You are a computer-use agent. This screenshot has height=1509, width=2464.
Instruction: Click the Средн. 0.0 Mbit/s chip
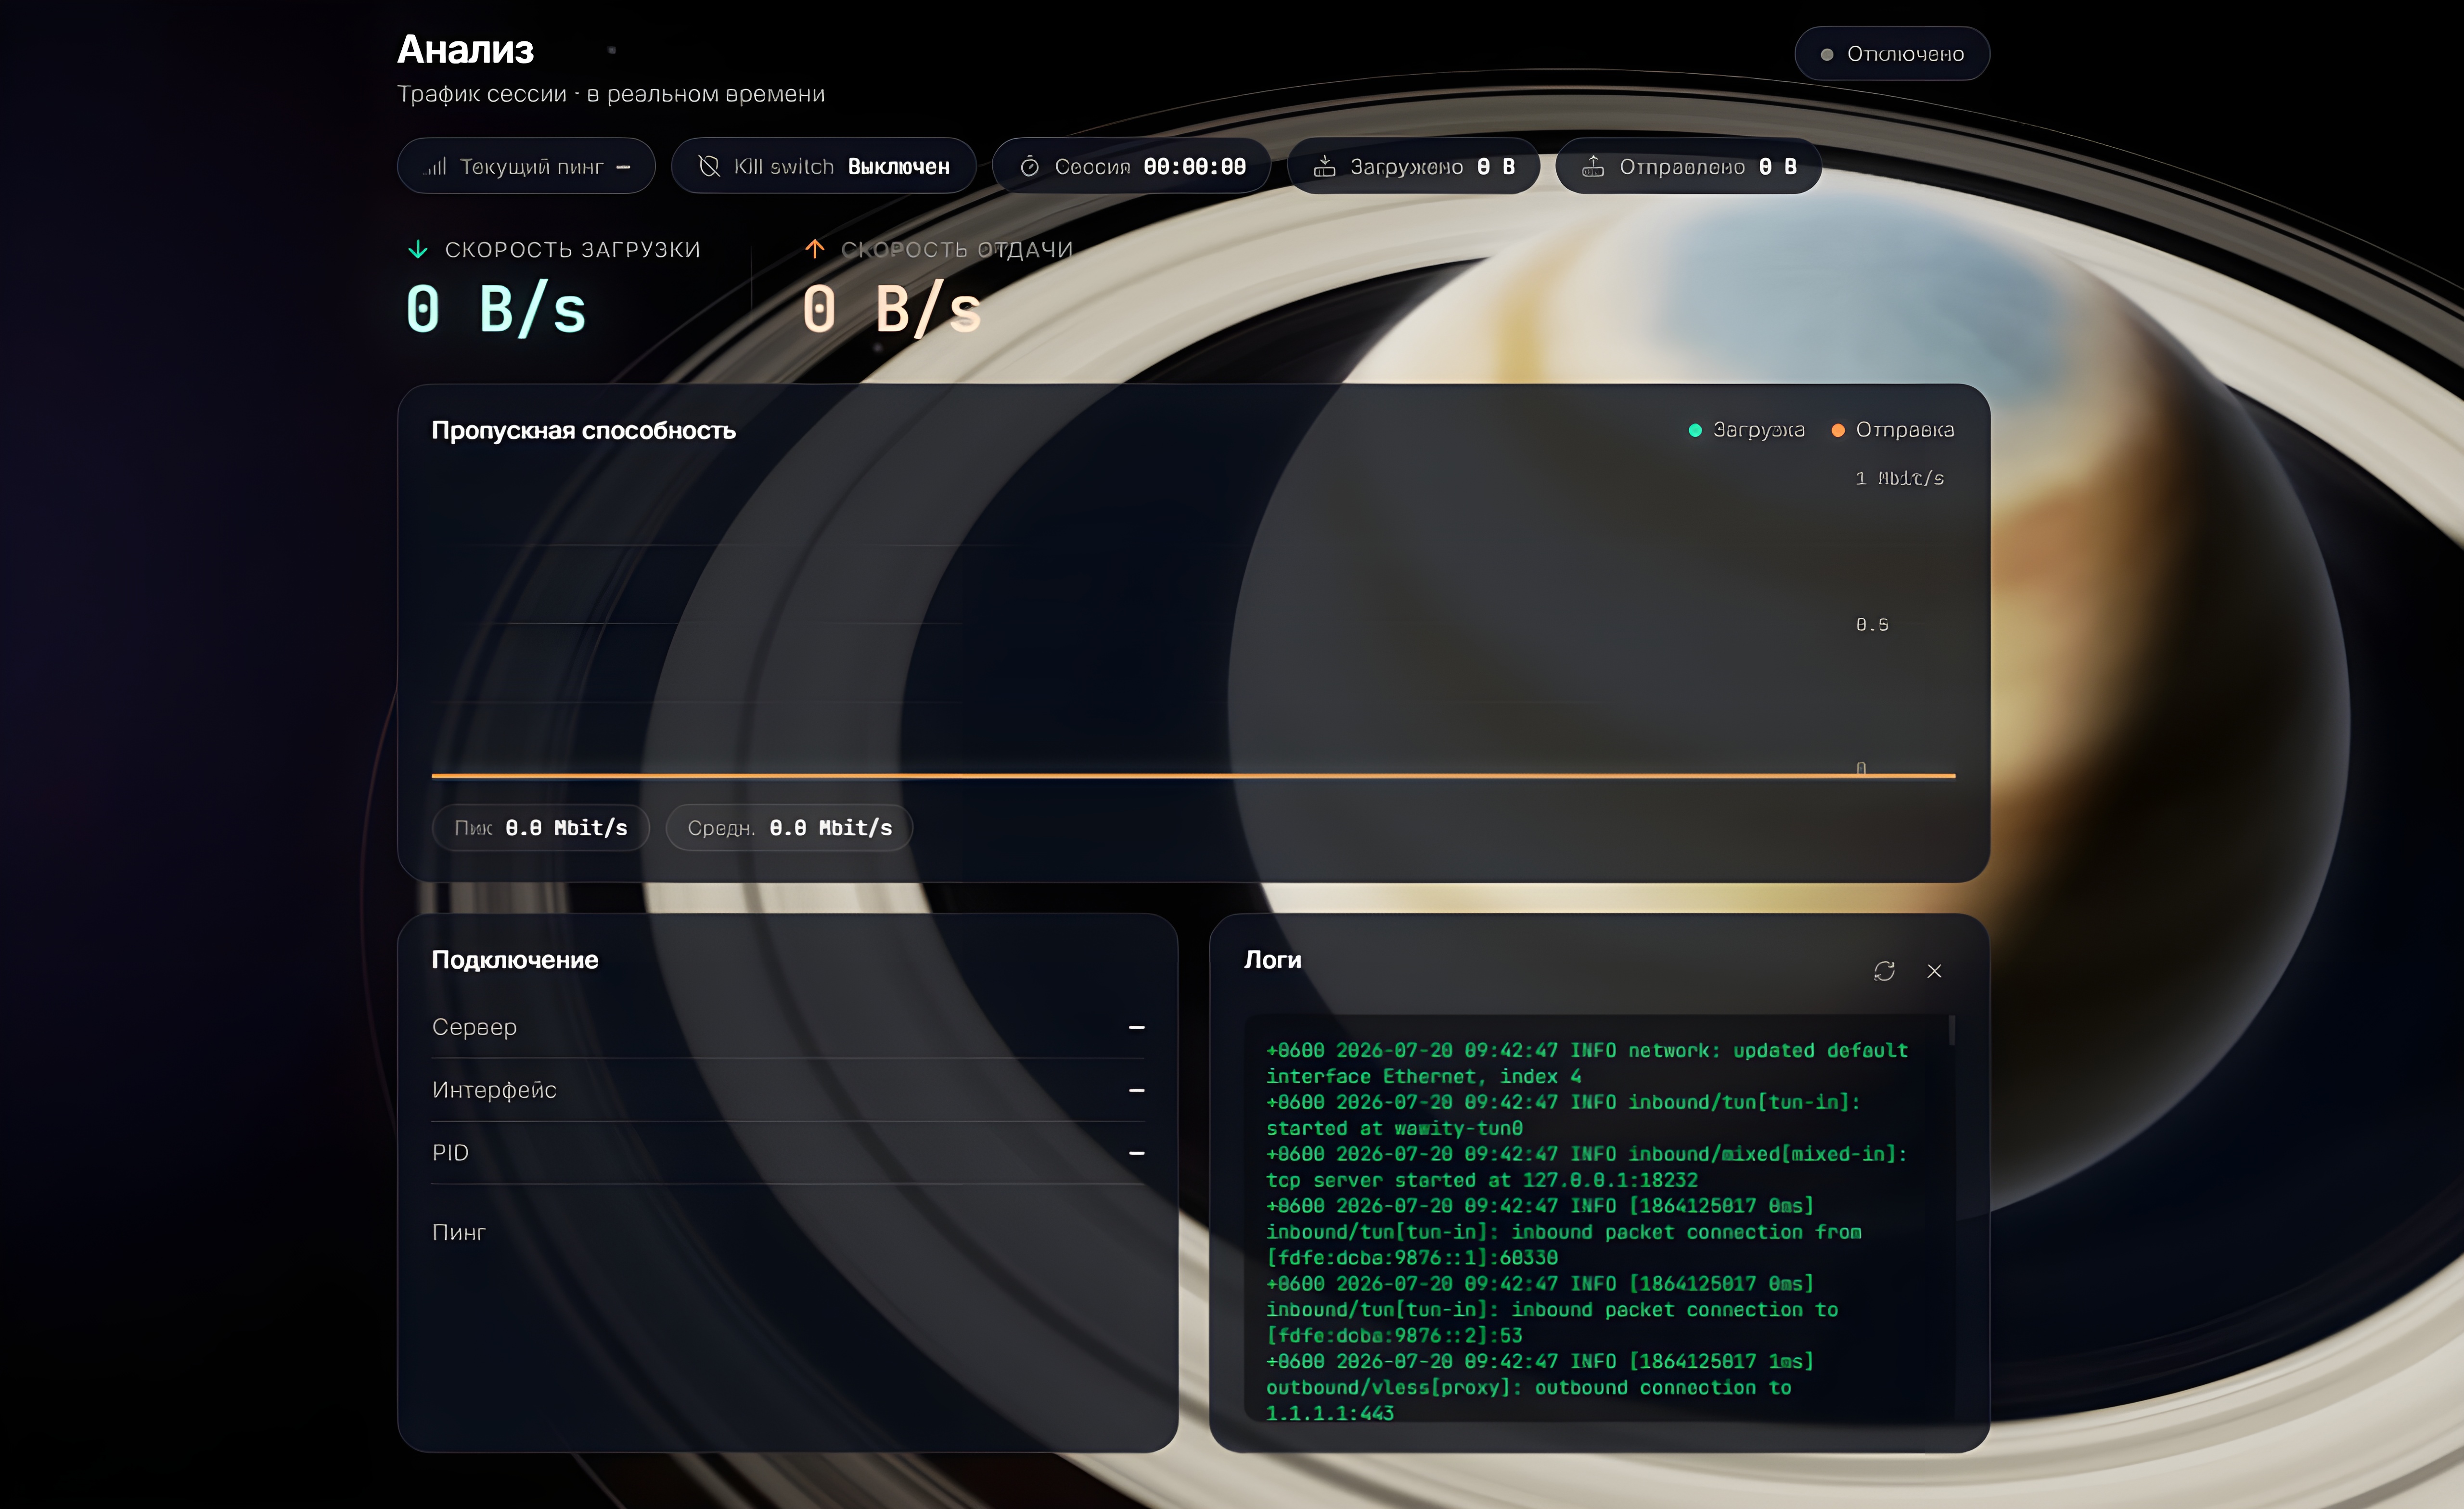[x=789, y=828]
